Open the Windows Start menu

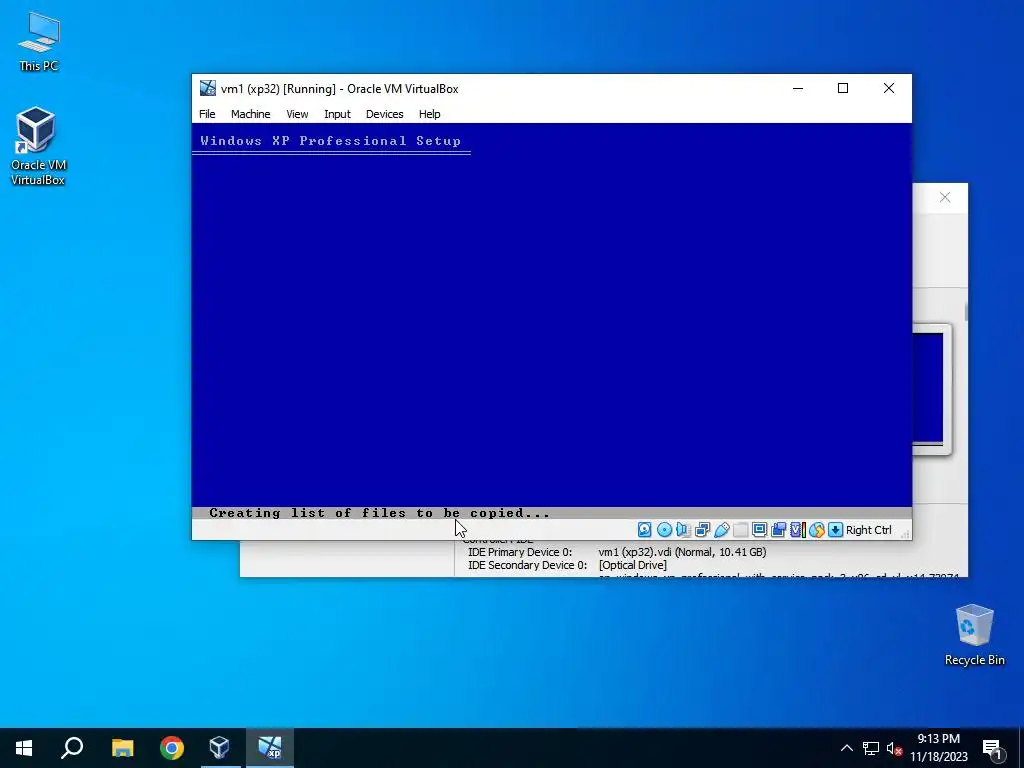24,748
